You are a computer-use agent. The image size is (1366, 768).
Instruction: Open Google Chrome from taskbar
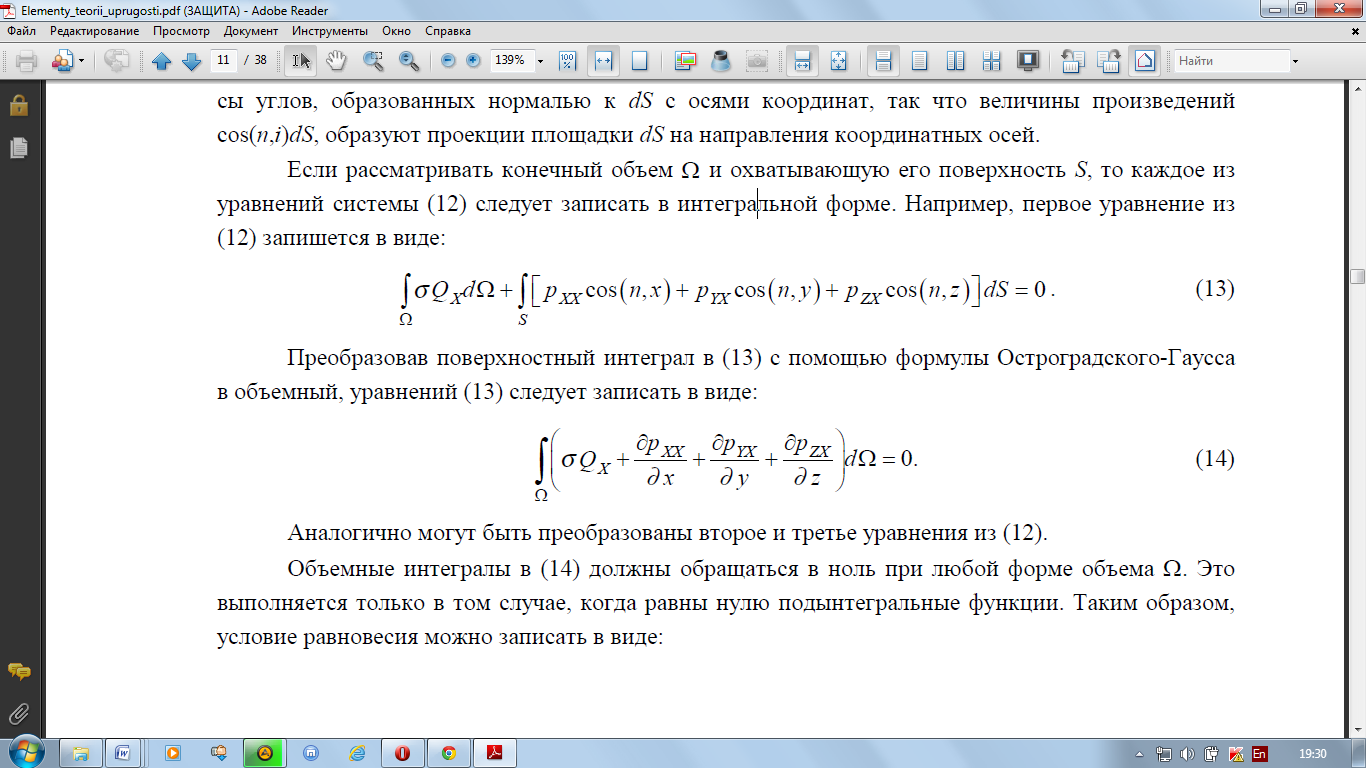tap(448, 752)
